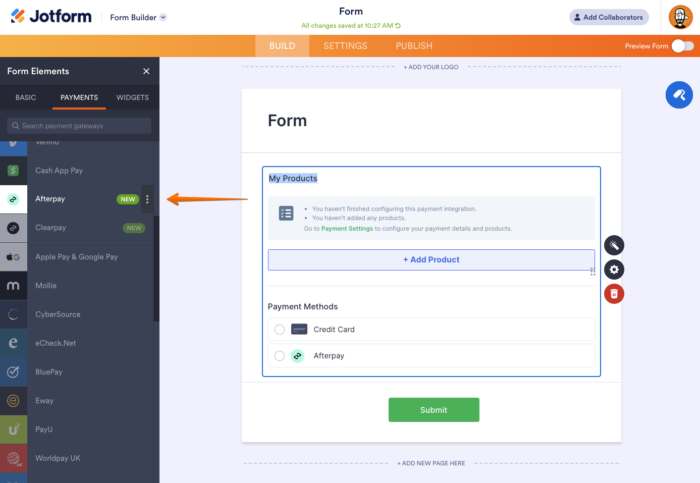The height and width of the screenshot is (483, 700).
Task: Select the Mollie gateway icon
Action: [x=13, y=286]
